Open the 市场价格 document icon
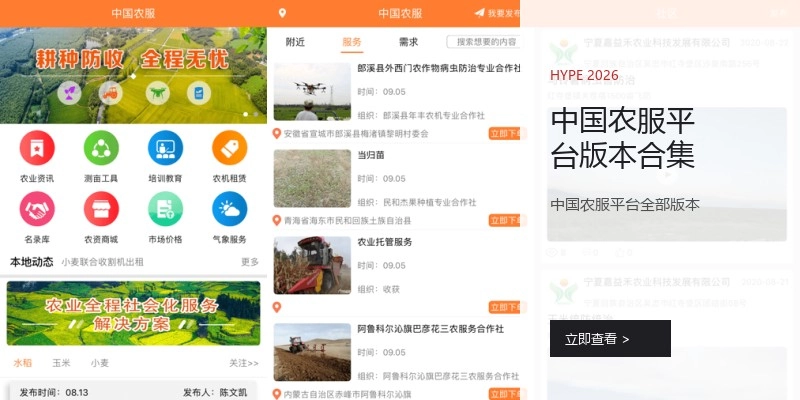Viewport: 800px width, 400px height. coord(165,209)
